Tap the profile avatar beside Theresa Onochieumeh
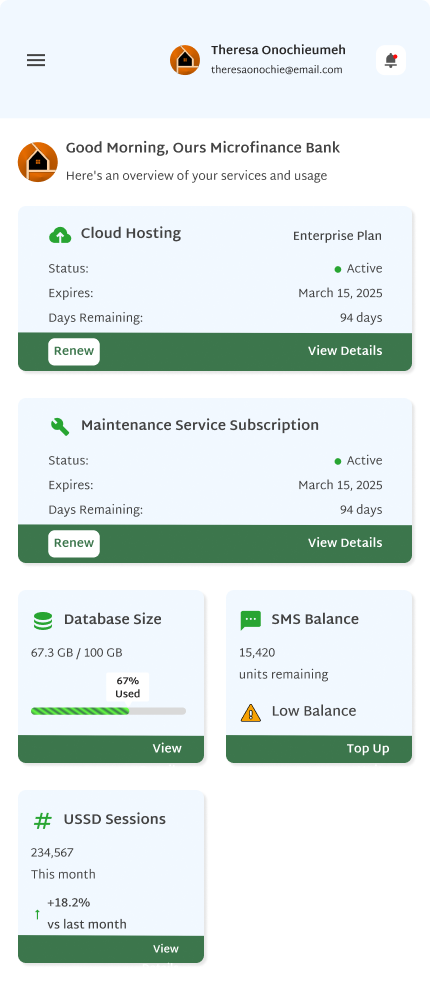Screen dimensions: 430x982 point(185,60)
